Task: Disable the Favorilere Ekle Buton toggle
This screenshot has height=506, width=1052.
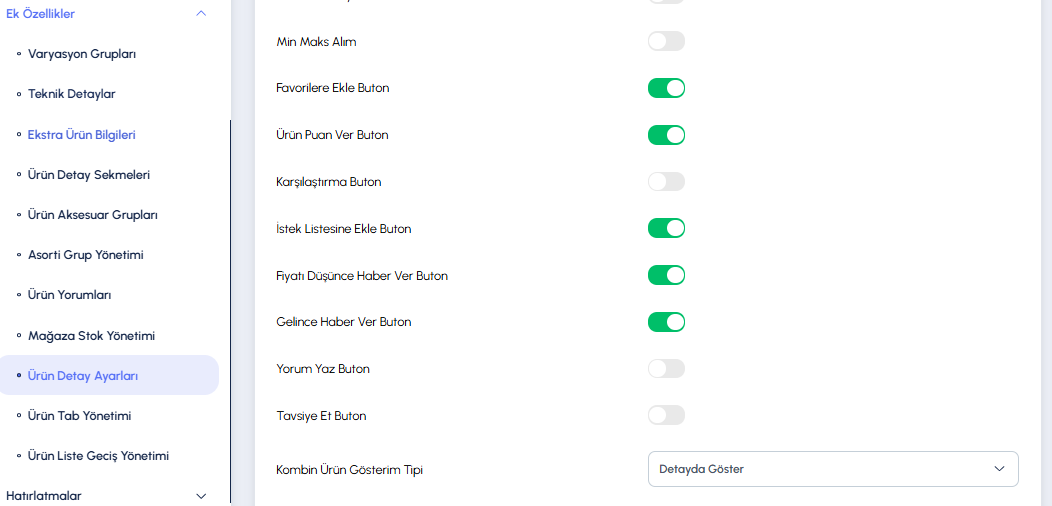Action: coord(666,88)
